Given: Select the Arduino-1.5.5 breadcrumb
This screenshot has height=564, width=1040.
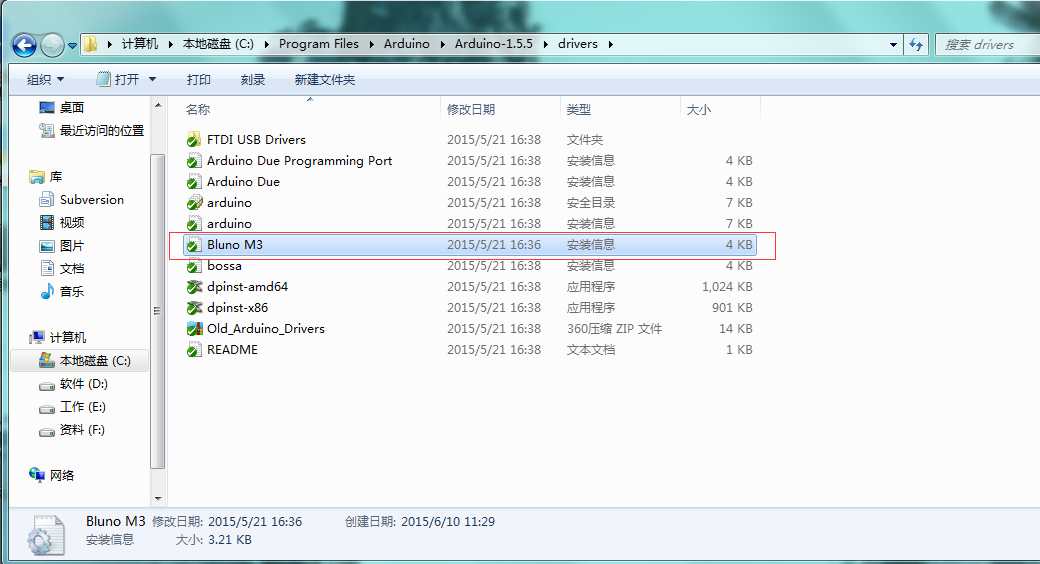Looking at the screenshot, I should coord(493,44).
